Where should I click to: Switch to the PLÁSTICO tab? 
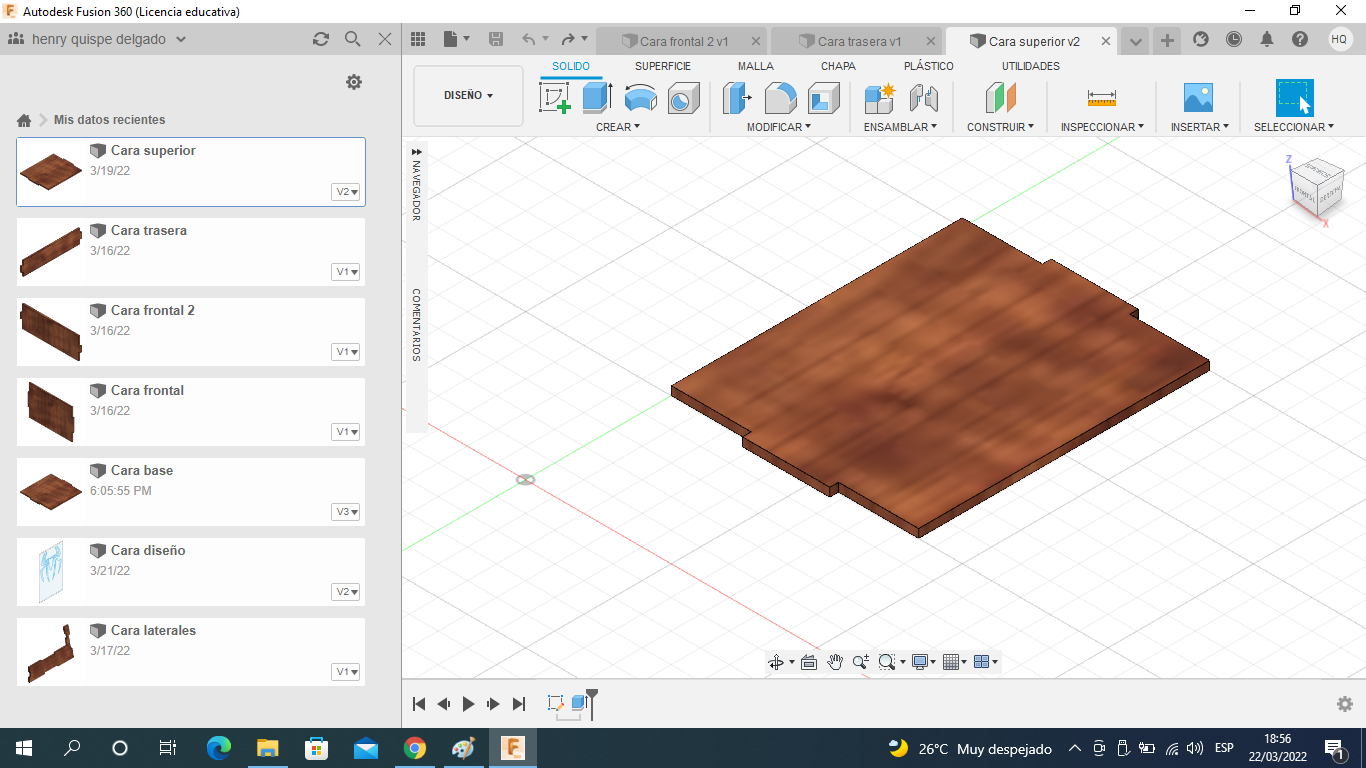point(929,66)
